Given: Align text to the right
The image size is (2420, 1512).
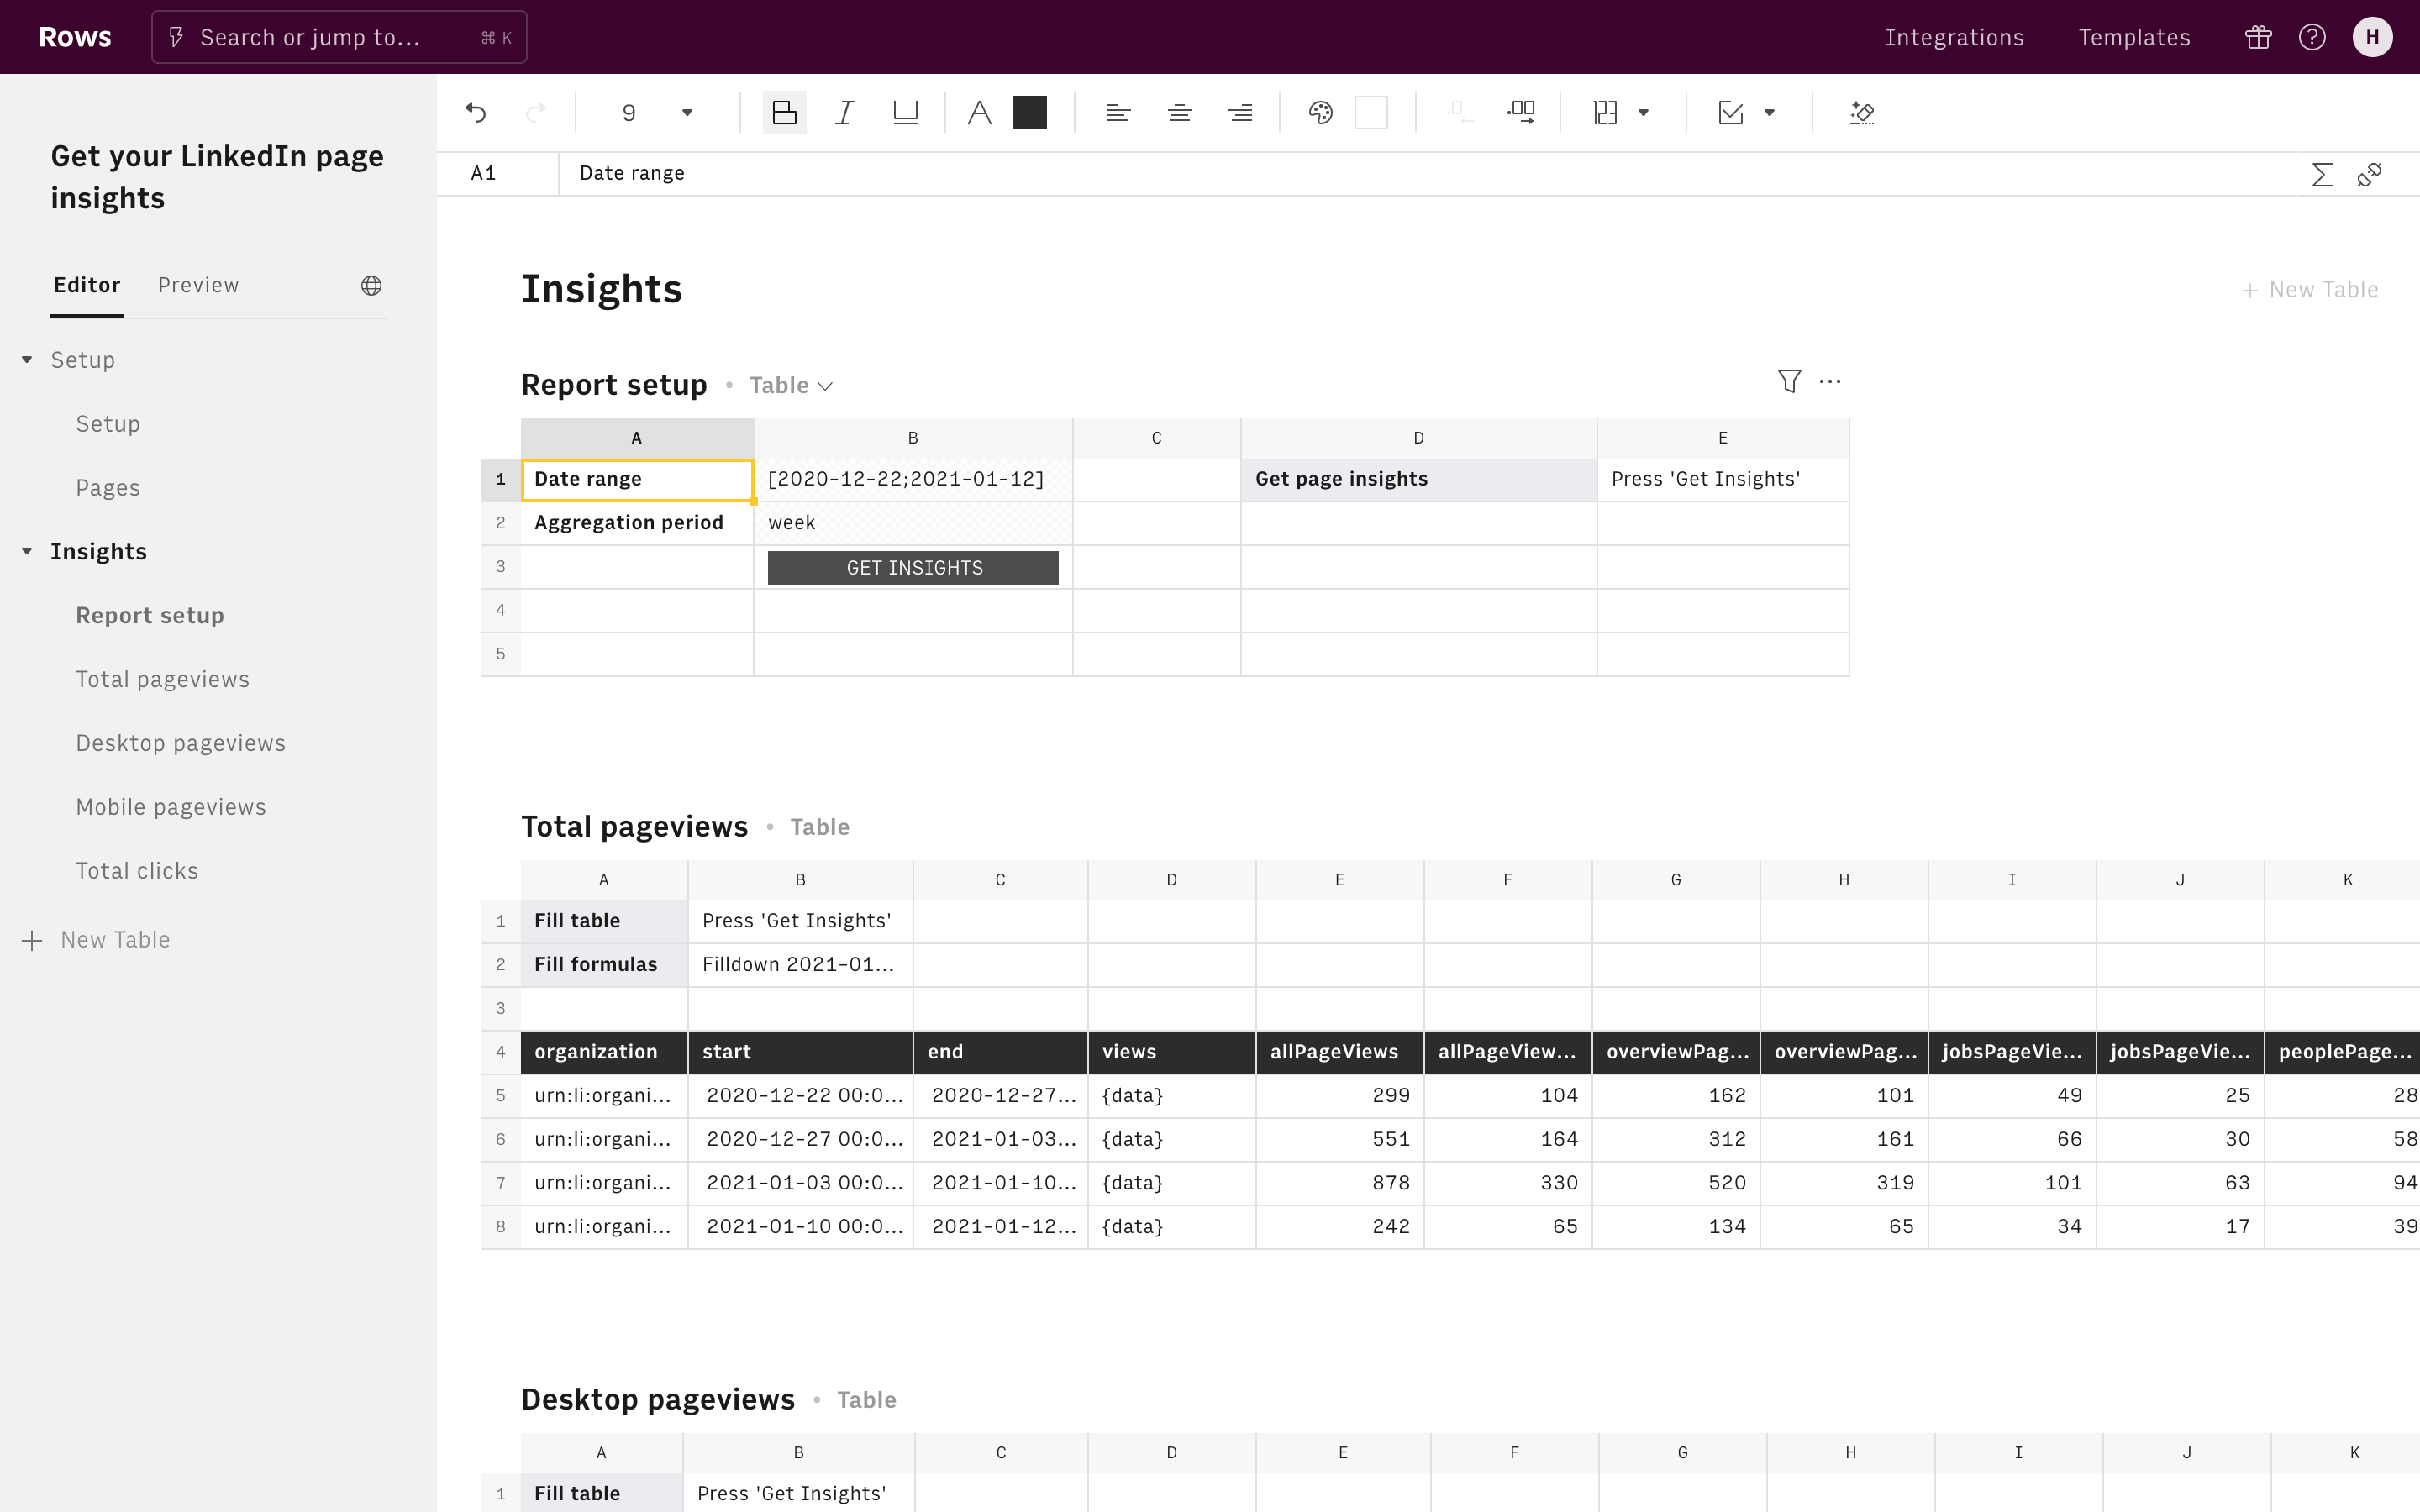Looking at the screenshot, I should tap(1240, 113).
